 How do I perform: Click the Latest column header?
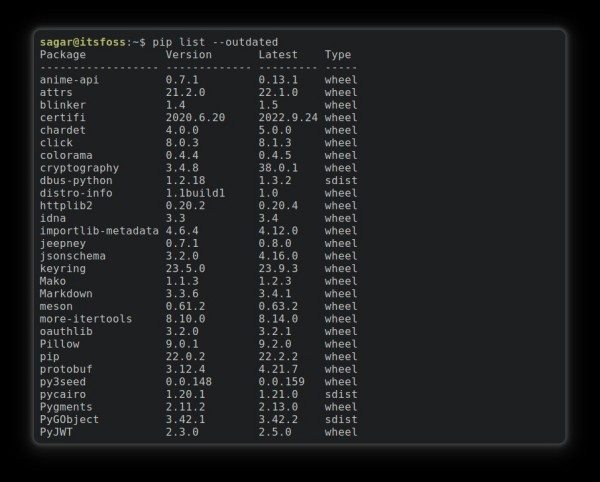(x=277, y=54)
